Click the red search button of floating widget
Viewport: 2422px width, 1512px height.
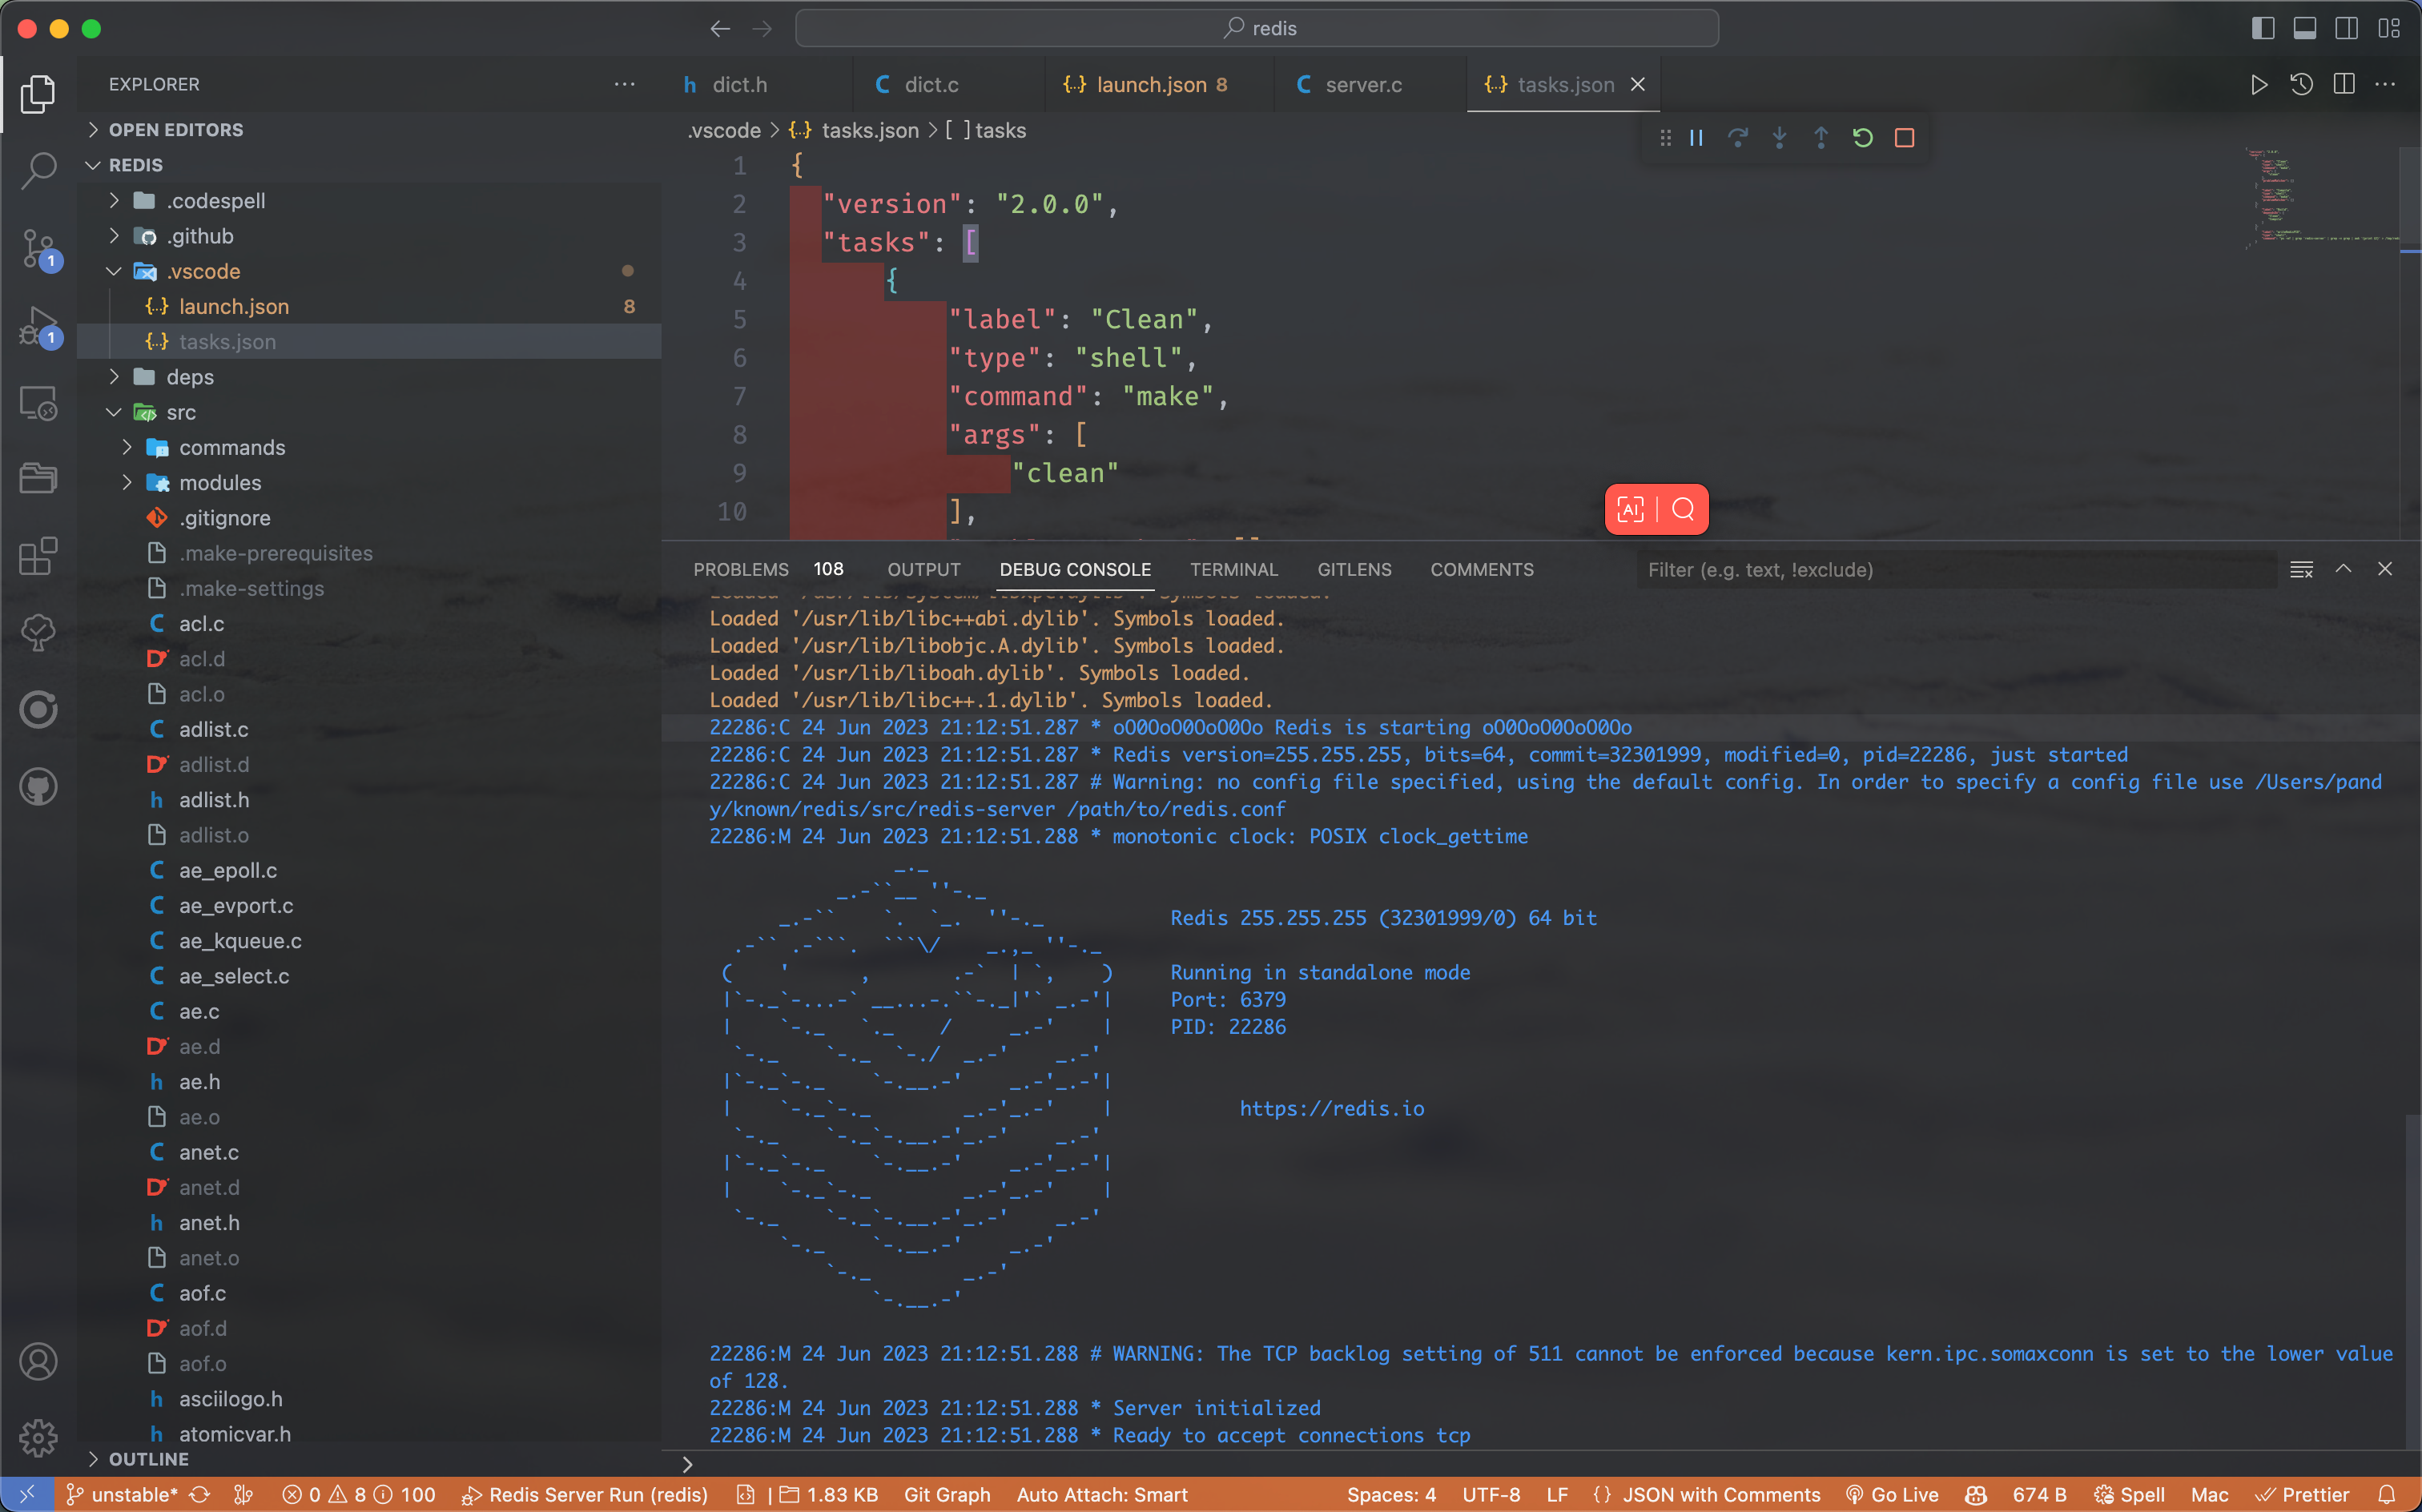[1683, 510]
